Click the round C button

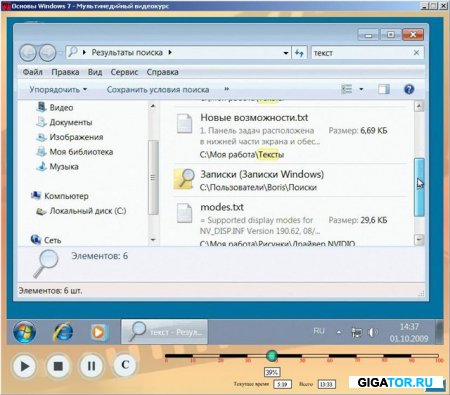[x=125, y=364]
